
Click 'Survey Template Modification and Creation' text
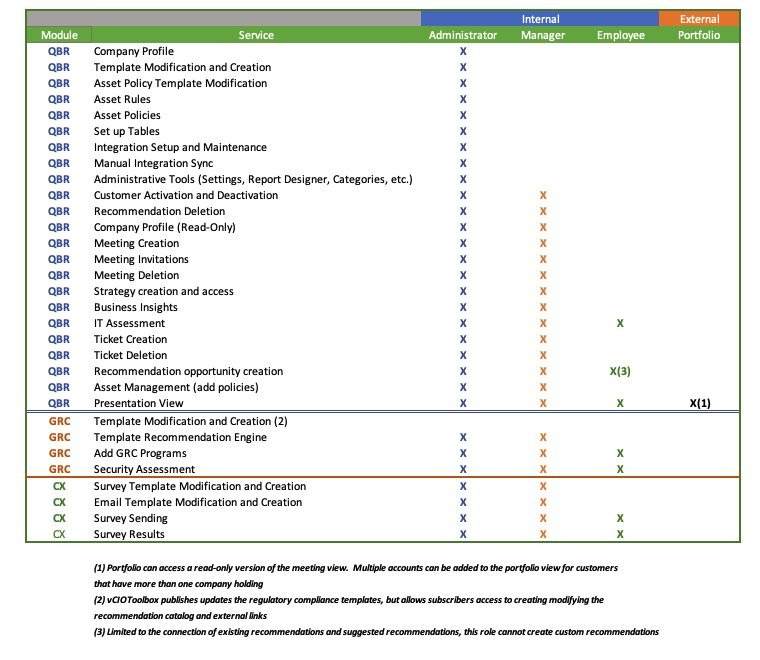[200, 486]
